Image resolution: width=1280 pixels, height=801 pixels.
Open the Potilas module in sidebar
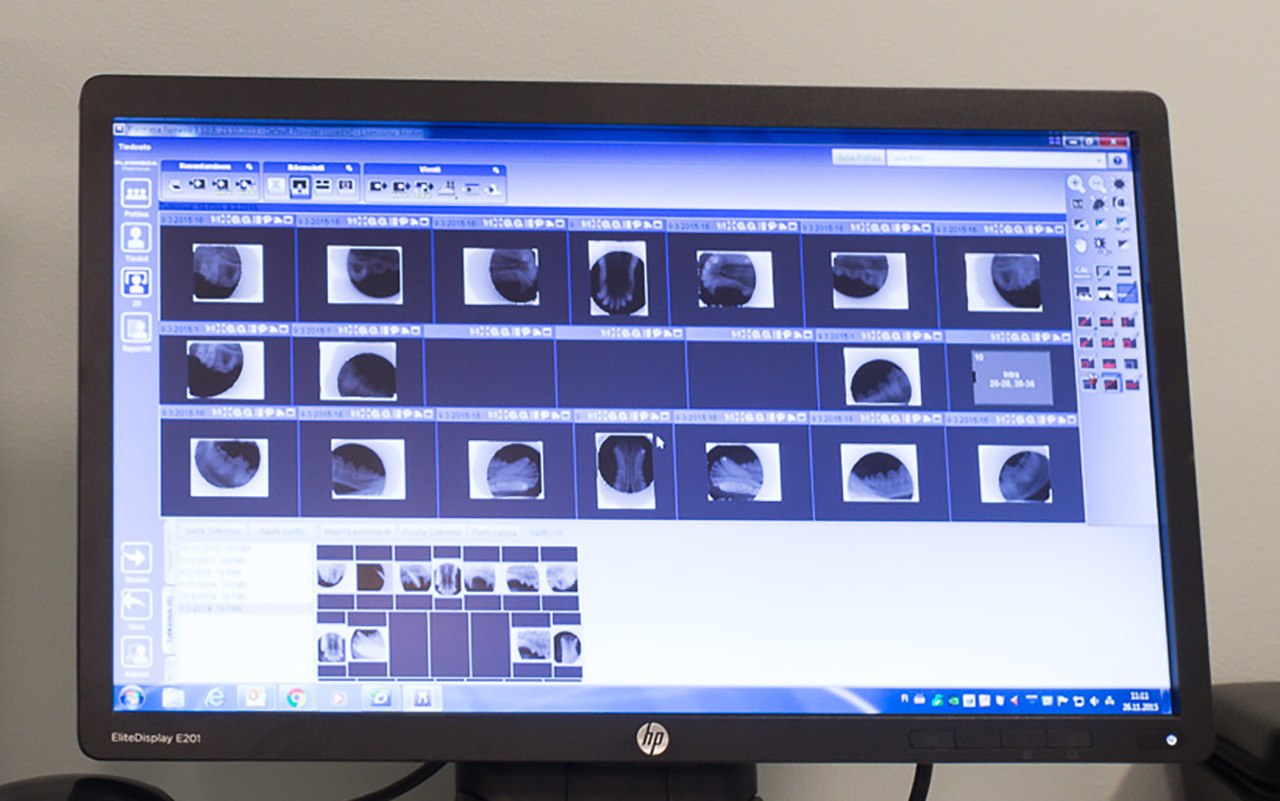click(x=136, y=195)
